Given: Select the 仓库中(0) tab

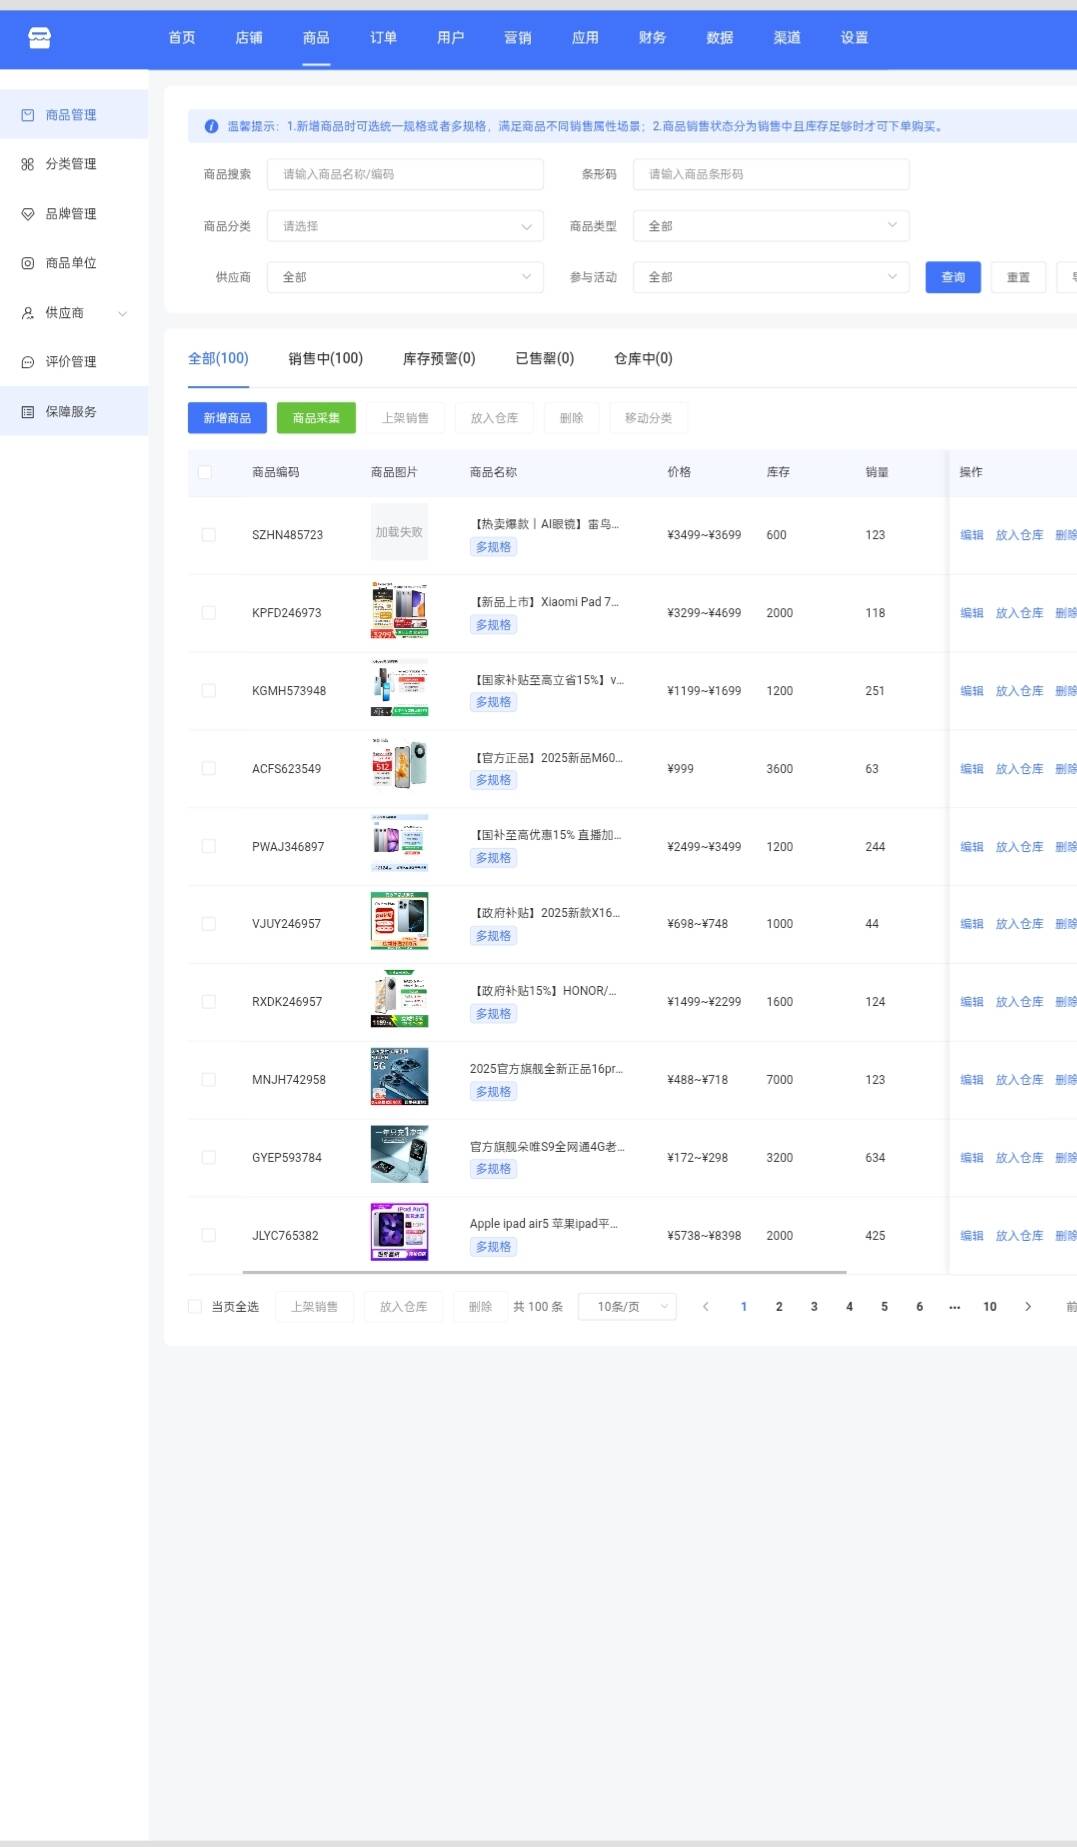Looking at the screenshot, I should (x=643, y=358).
